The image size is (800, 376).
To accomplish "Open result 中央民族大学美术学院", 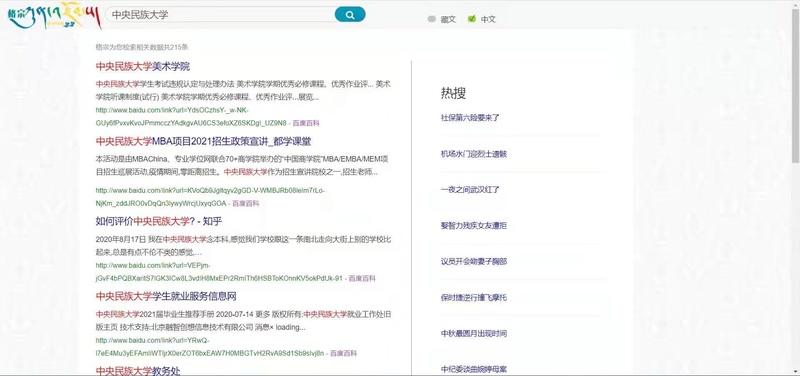I will tap(143, 66).
